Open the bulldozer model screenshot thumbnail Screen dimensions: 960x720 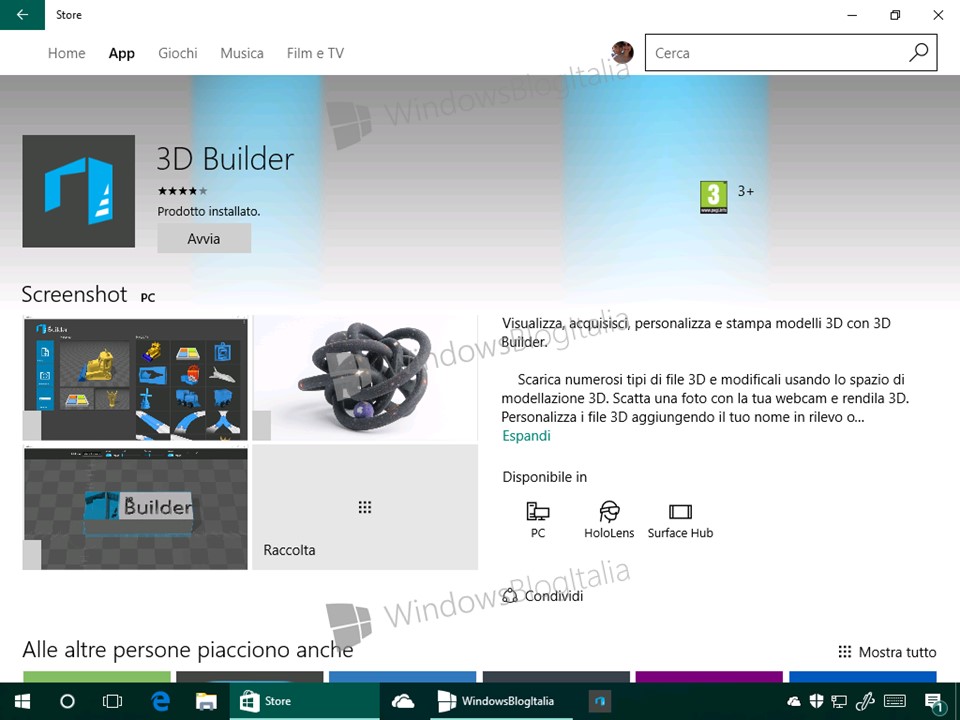[135, 378]
